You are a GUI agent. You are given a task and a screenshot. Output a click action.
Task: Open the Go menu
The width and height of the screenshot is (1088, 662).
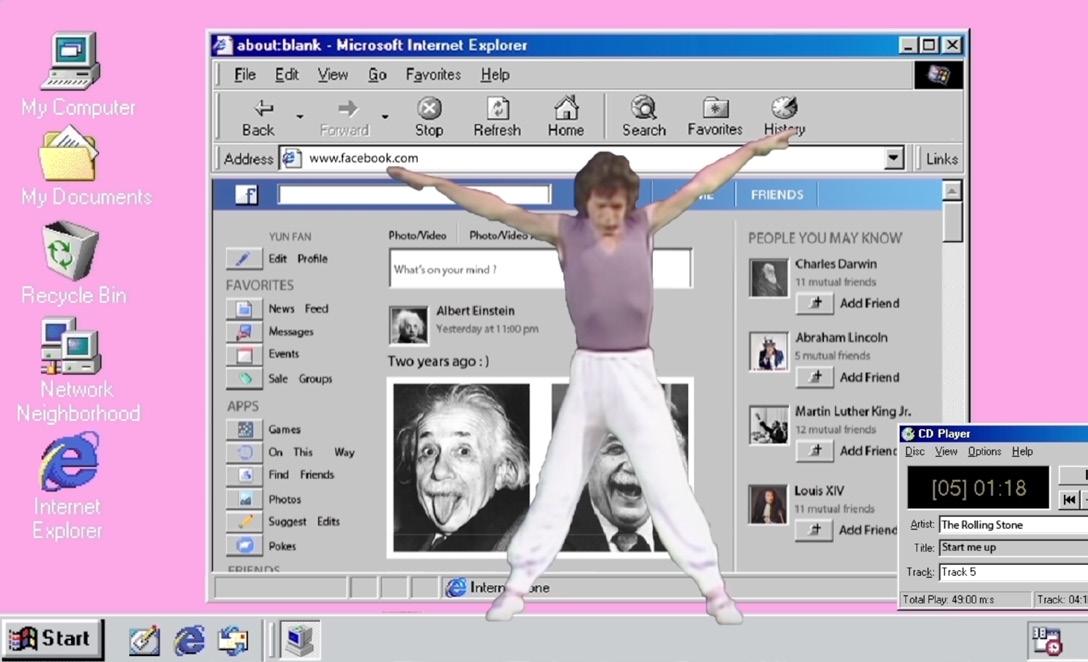click(x=377, y=74)
